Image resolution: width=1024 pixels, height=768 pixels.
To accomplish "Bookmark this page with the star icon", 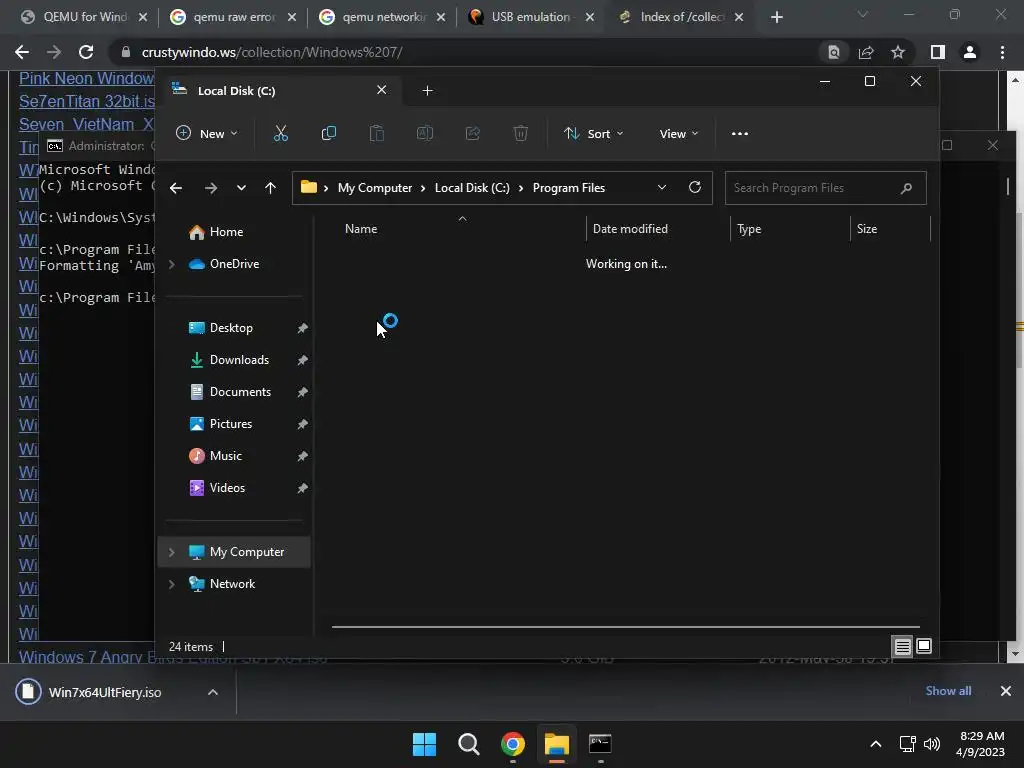I will (898, 52).
